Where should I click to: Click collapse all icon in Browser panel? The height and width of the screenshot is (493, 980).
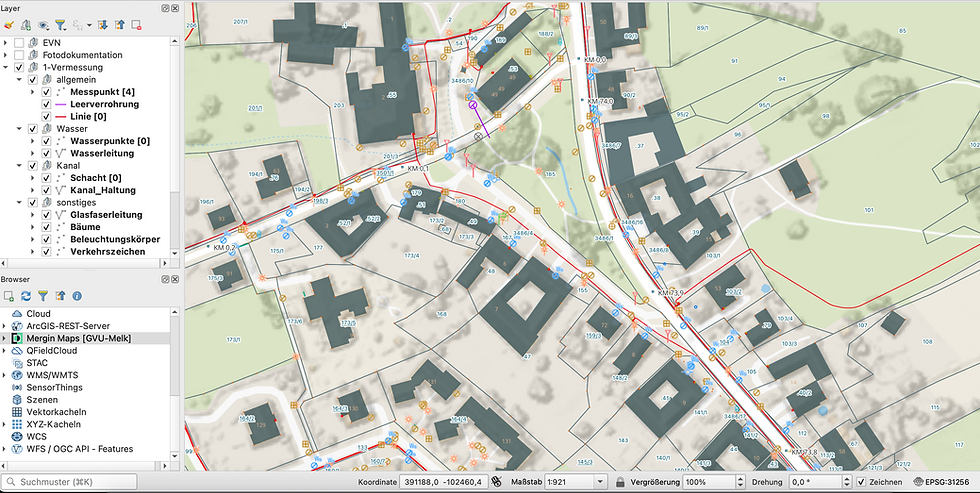[60, 296]
